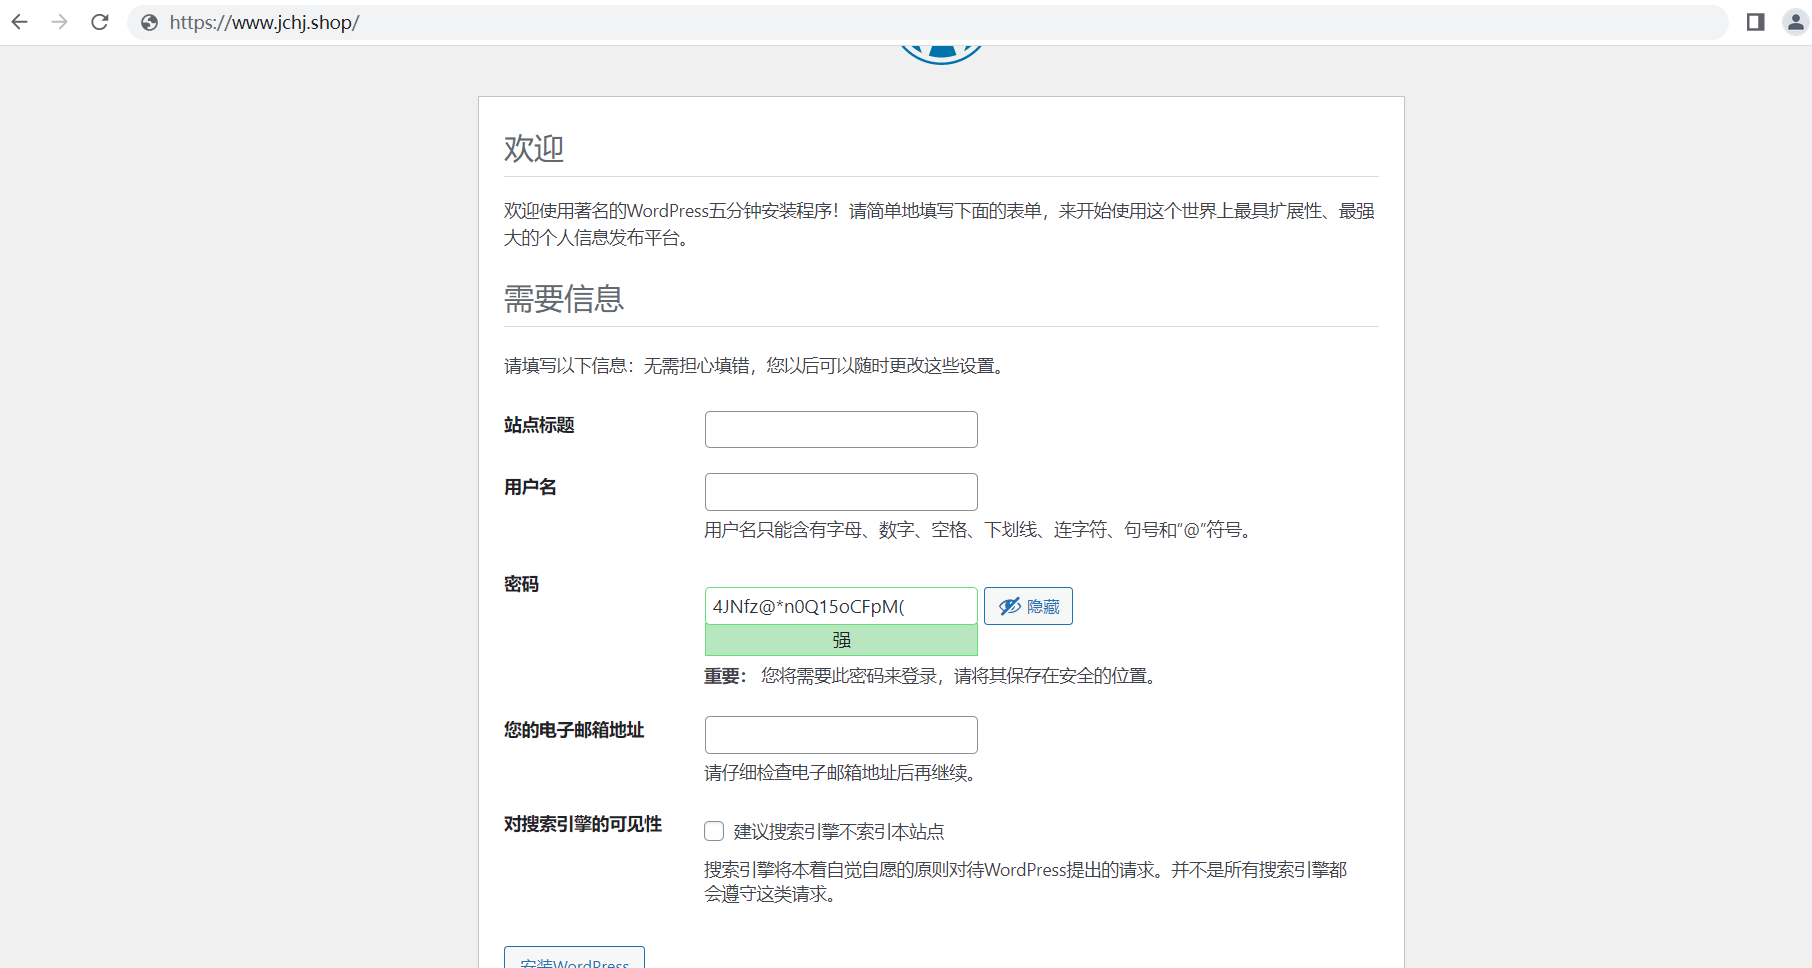Click the 对搜索引擎的可见性 label
This screenshot has height=968, width=1812.
pos(583,824)
